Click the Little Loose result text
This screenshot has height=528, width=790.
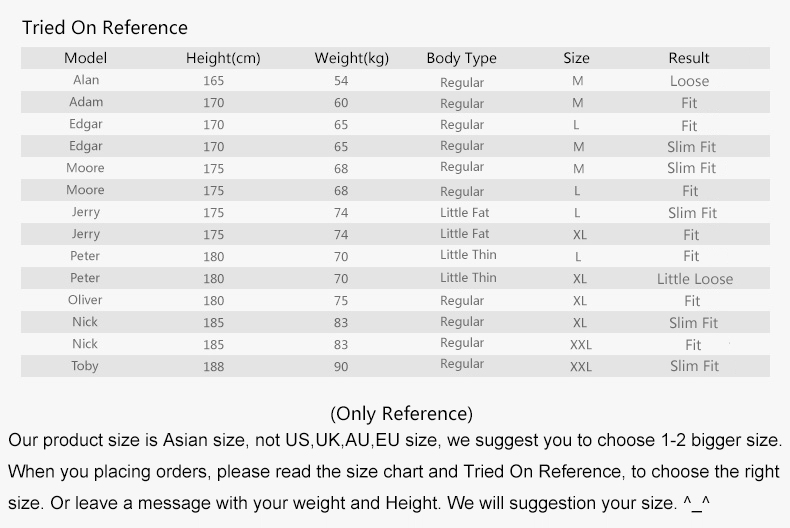694,279
